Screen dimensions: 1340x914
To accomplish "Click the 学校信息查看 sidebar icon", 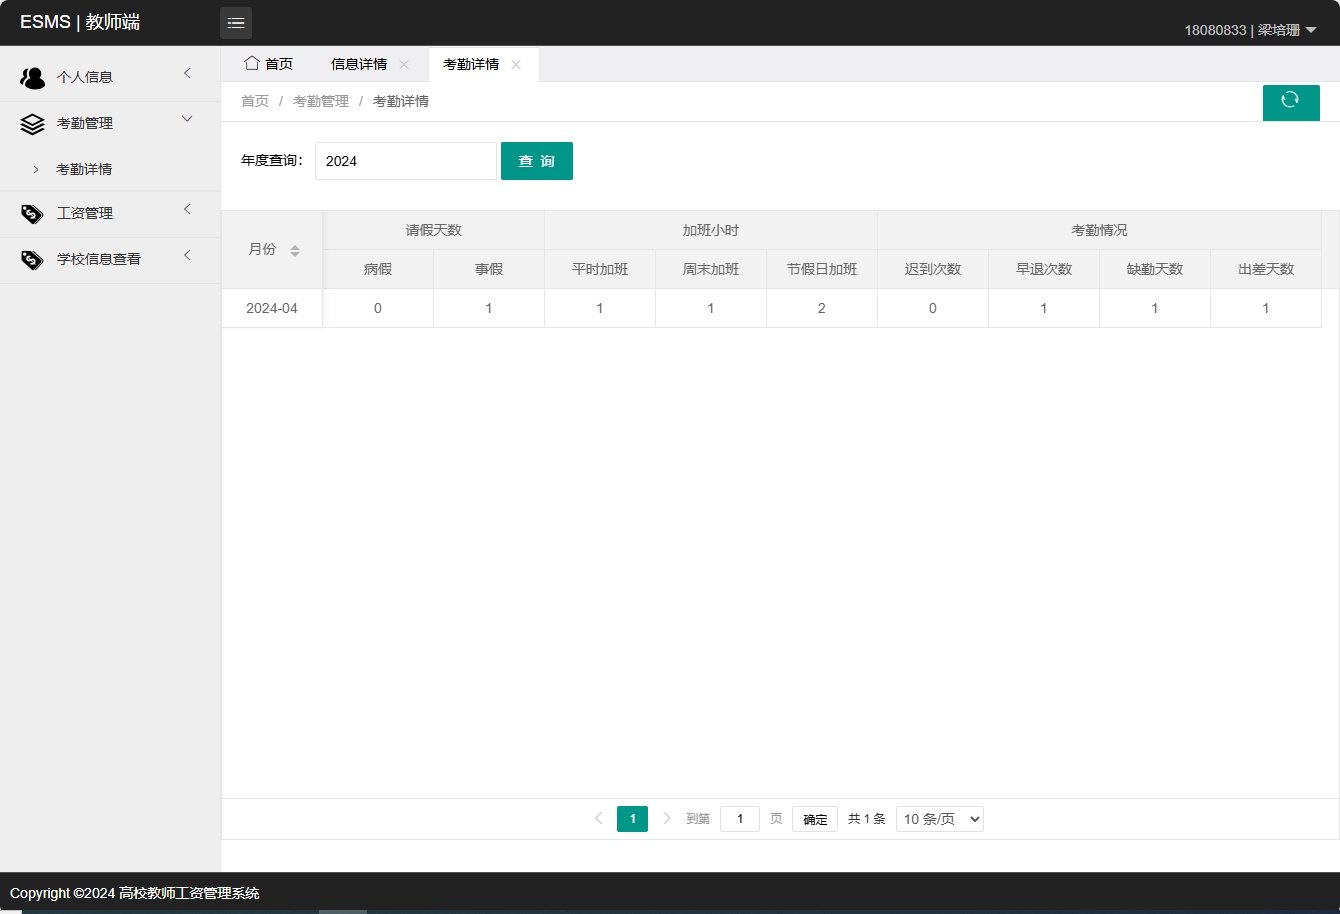I will (x=33, y=258).
